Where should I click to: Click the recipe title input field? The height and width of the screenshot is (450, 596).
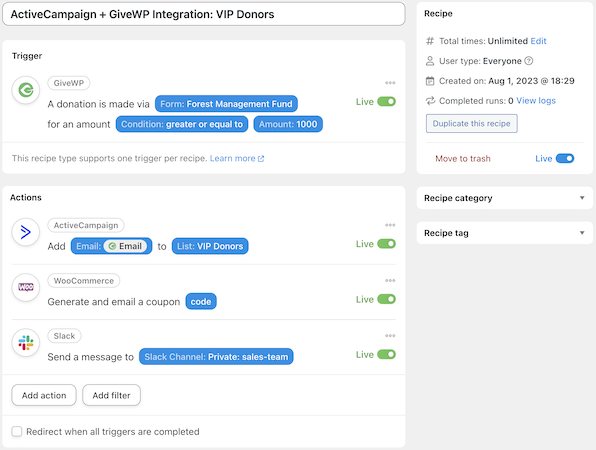(x=204, y=14)
